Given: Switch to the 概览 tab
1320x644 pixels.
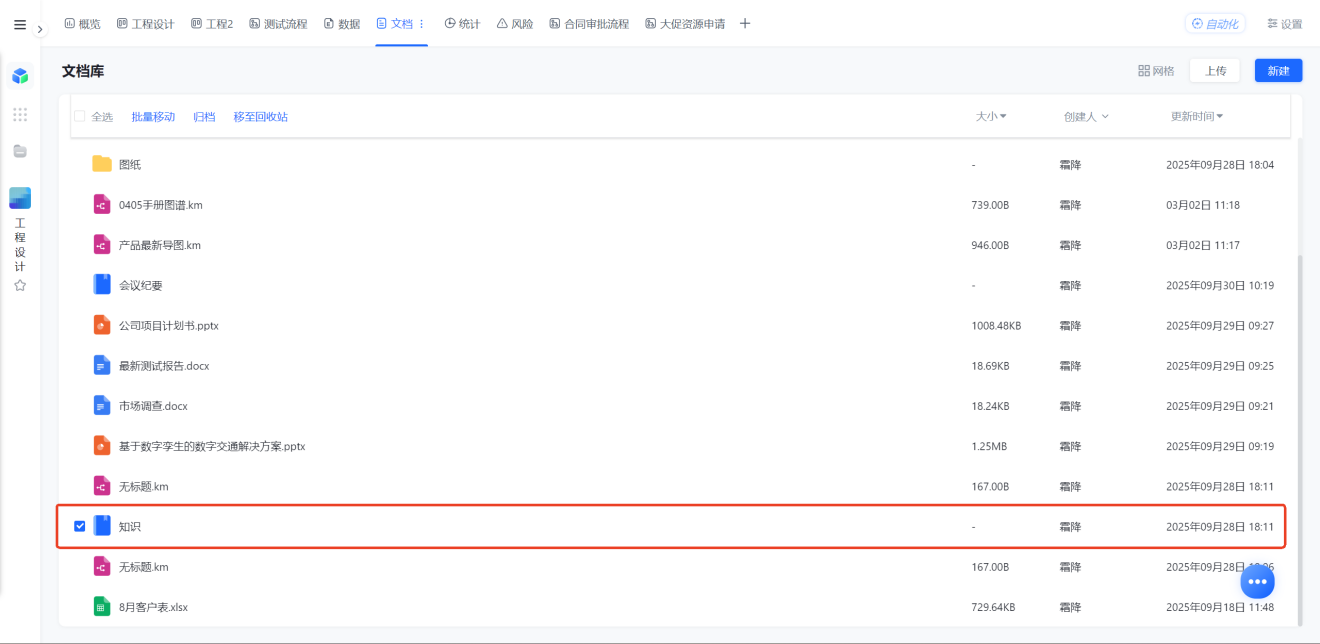Looking at the screenshot, I should pyautogui.click(x=82, y=24).
